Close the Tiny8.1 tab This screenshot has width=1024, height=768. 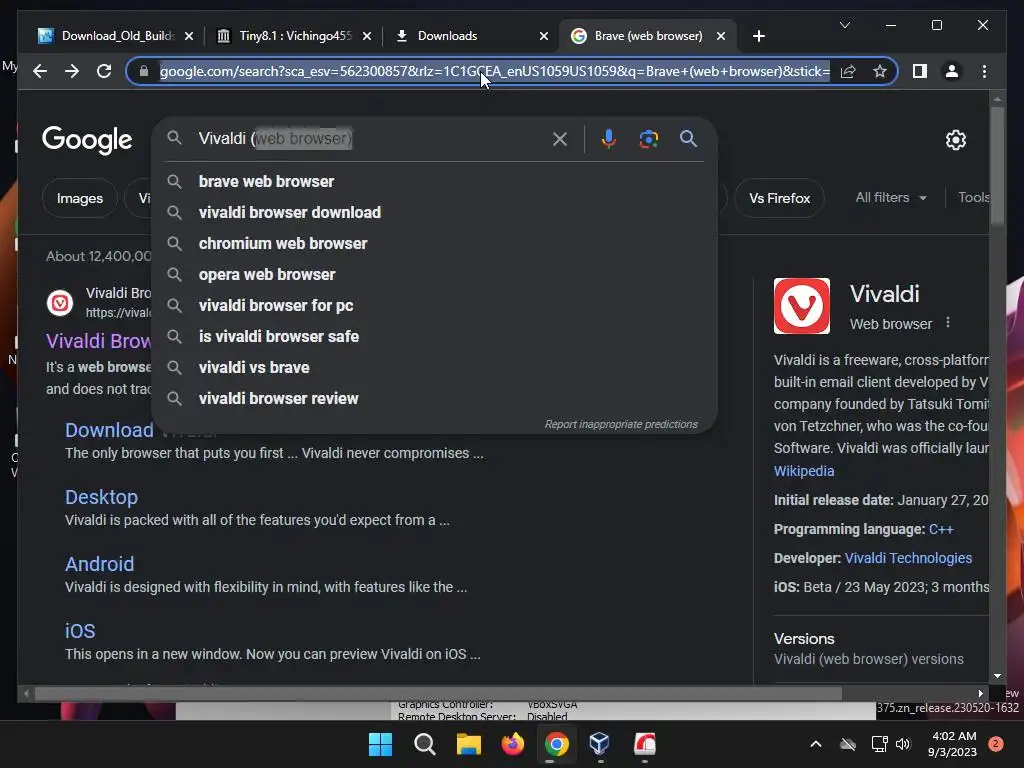click(x=367, y=36)
